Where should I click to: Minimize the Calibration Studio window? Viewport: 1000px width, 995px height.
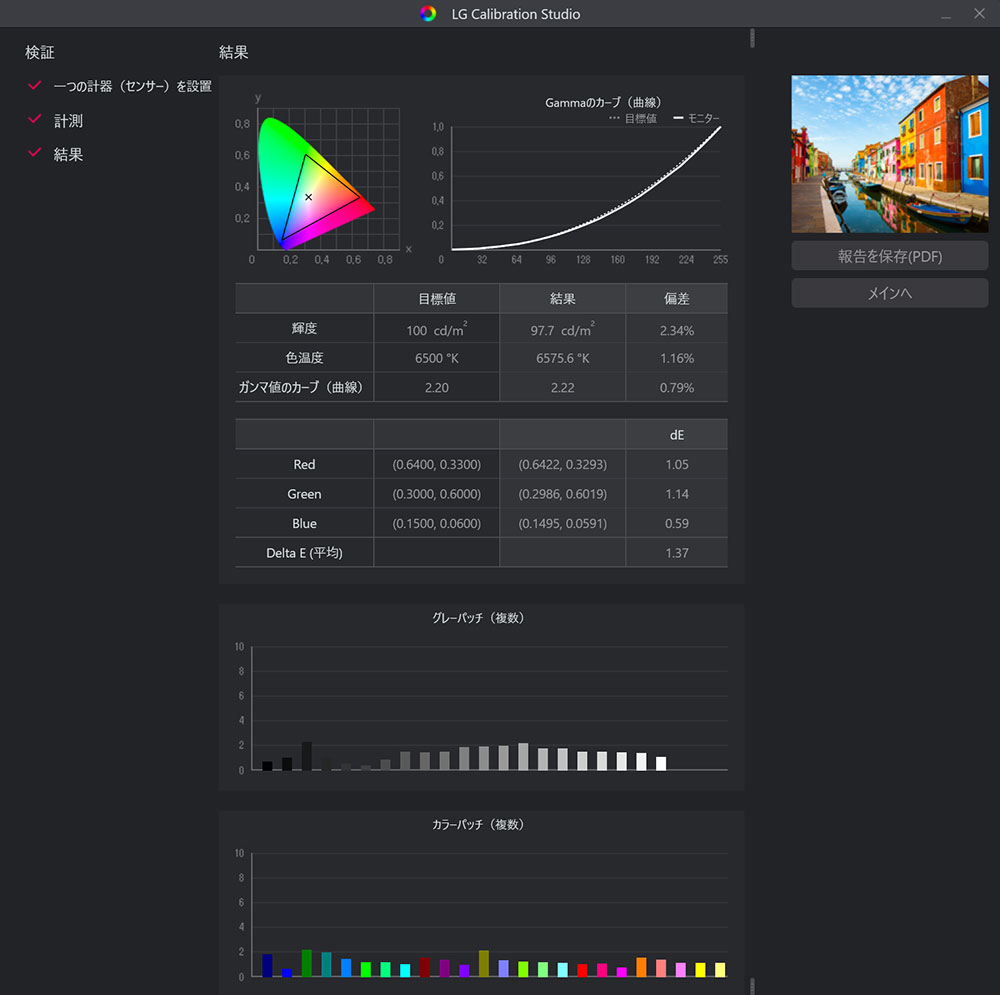(945, 14)
